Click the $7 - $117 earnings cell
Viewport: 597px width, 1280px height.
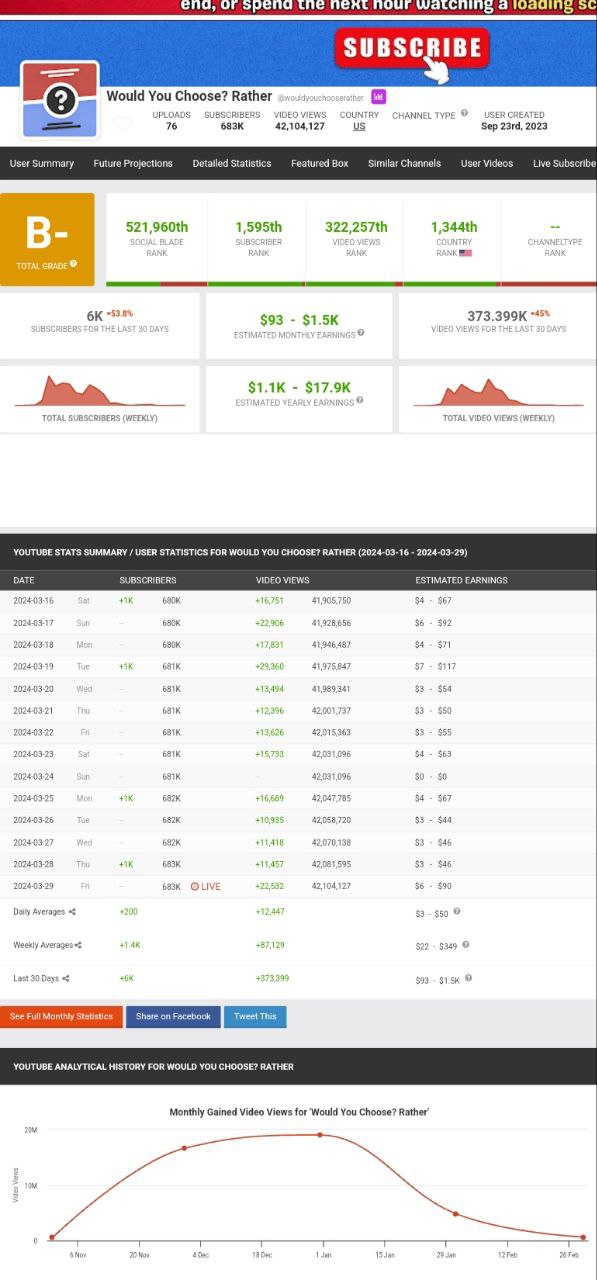[x=434, y=667]
